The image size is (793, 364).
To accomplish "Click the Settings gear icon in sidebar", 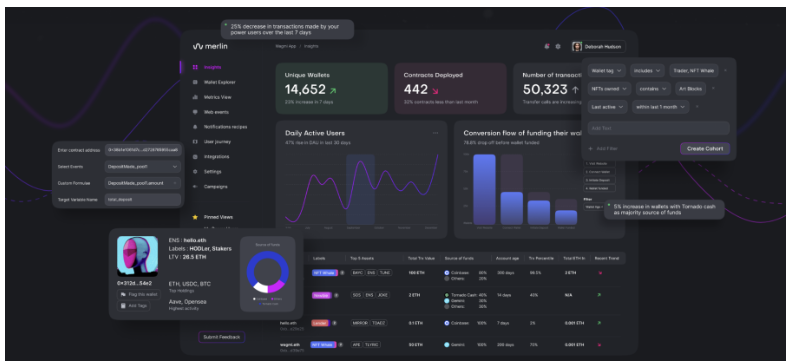I will 195,171.
